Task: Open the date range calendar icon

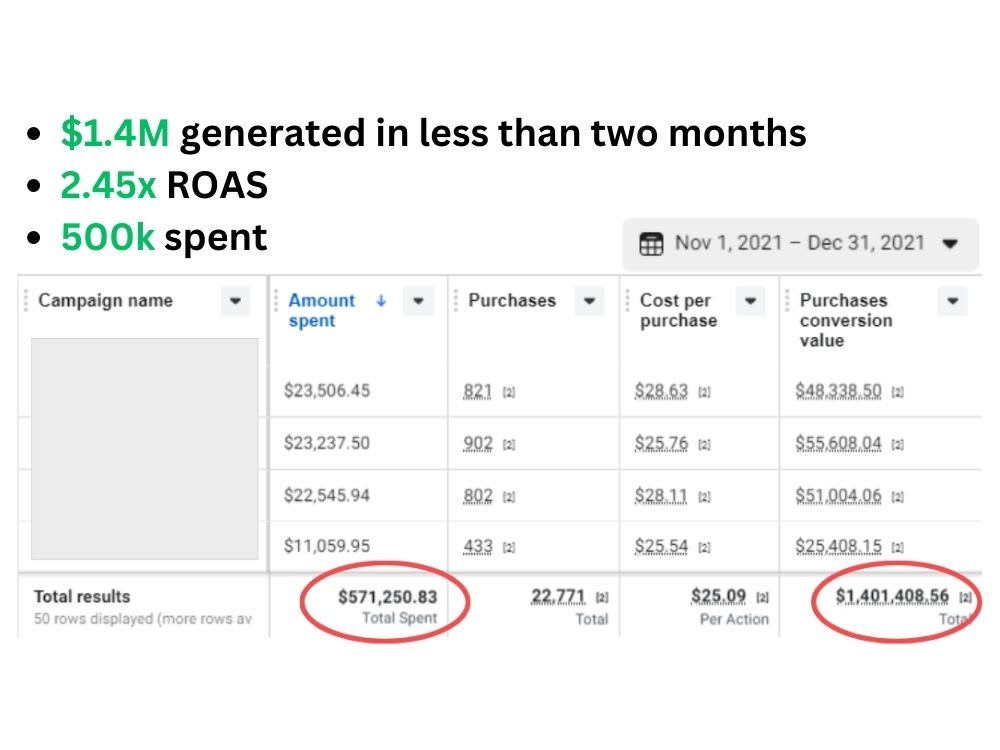Action: point(651,244)
